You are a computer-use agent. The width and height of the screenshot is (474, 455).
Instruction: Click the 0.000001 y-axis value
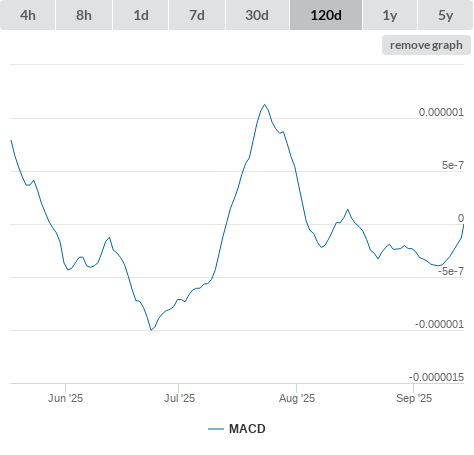pyautogui.click(x=441, y=112)
